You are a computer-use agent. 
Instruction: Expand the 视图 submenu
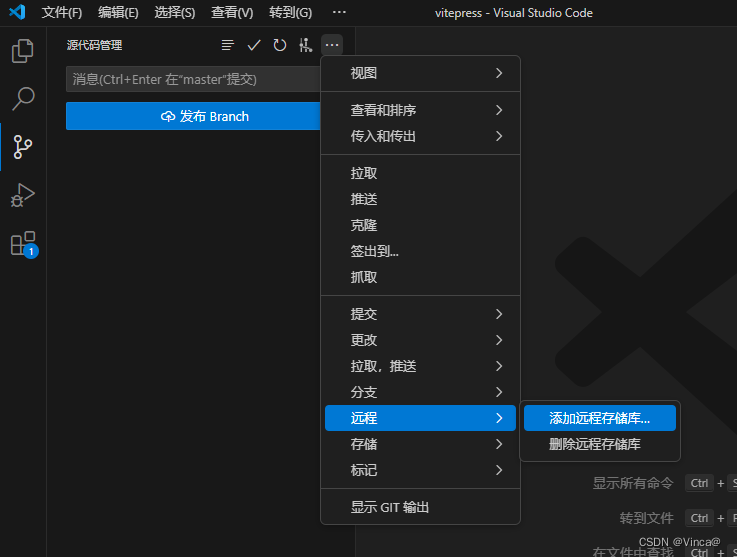[420, 73]
